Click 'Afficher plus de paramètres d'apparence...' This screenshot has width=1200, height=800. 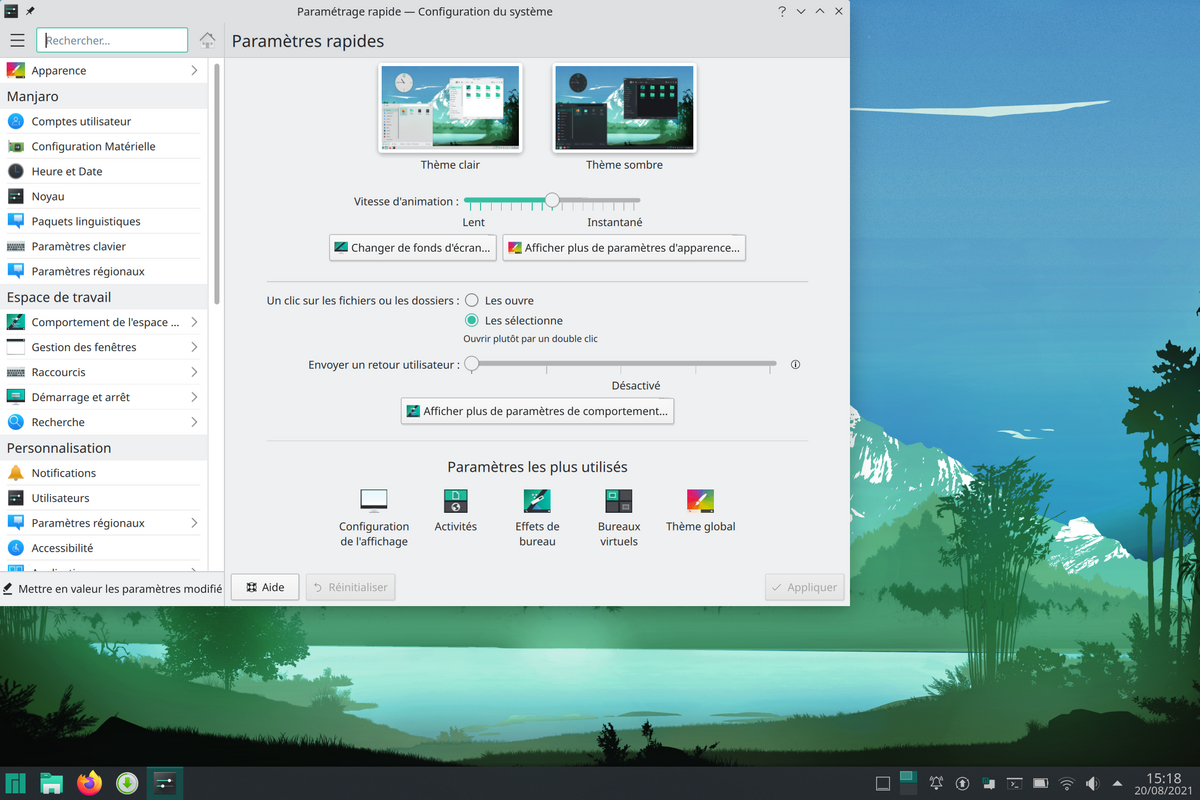[x=625, y=248]
